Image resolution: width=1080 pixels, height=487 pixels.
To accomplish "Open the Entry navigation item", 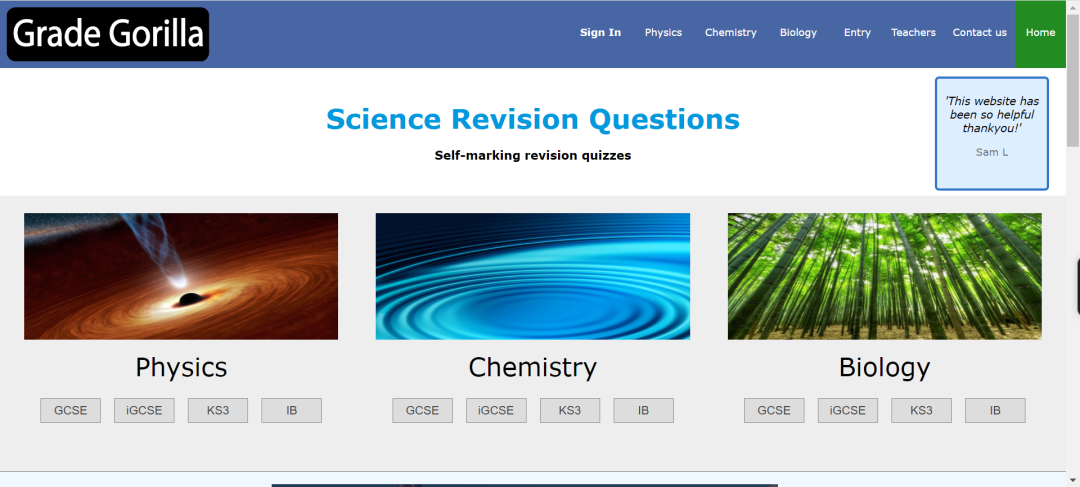I will (x=857, y=33).
